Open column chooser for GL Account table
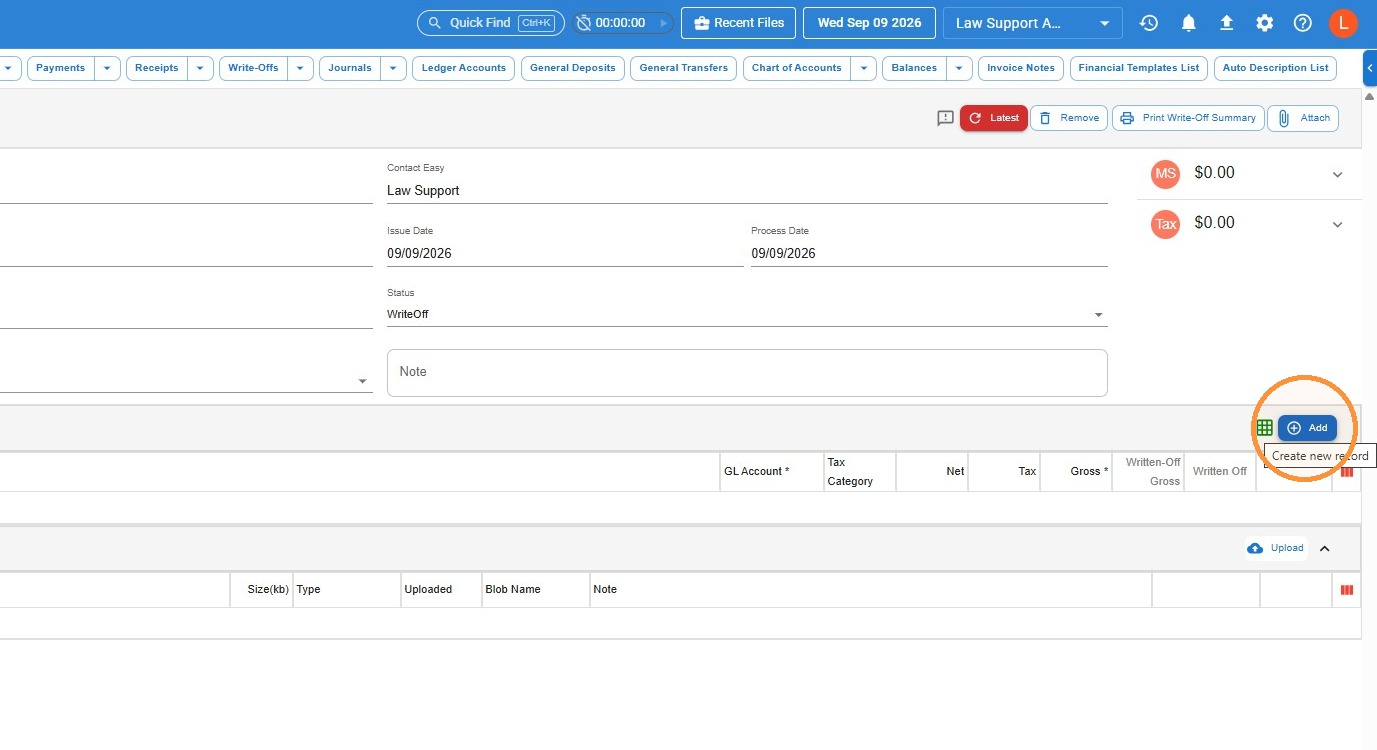This screenshot has width=1377, height=750. [1347, 472]
